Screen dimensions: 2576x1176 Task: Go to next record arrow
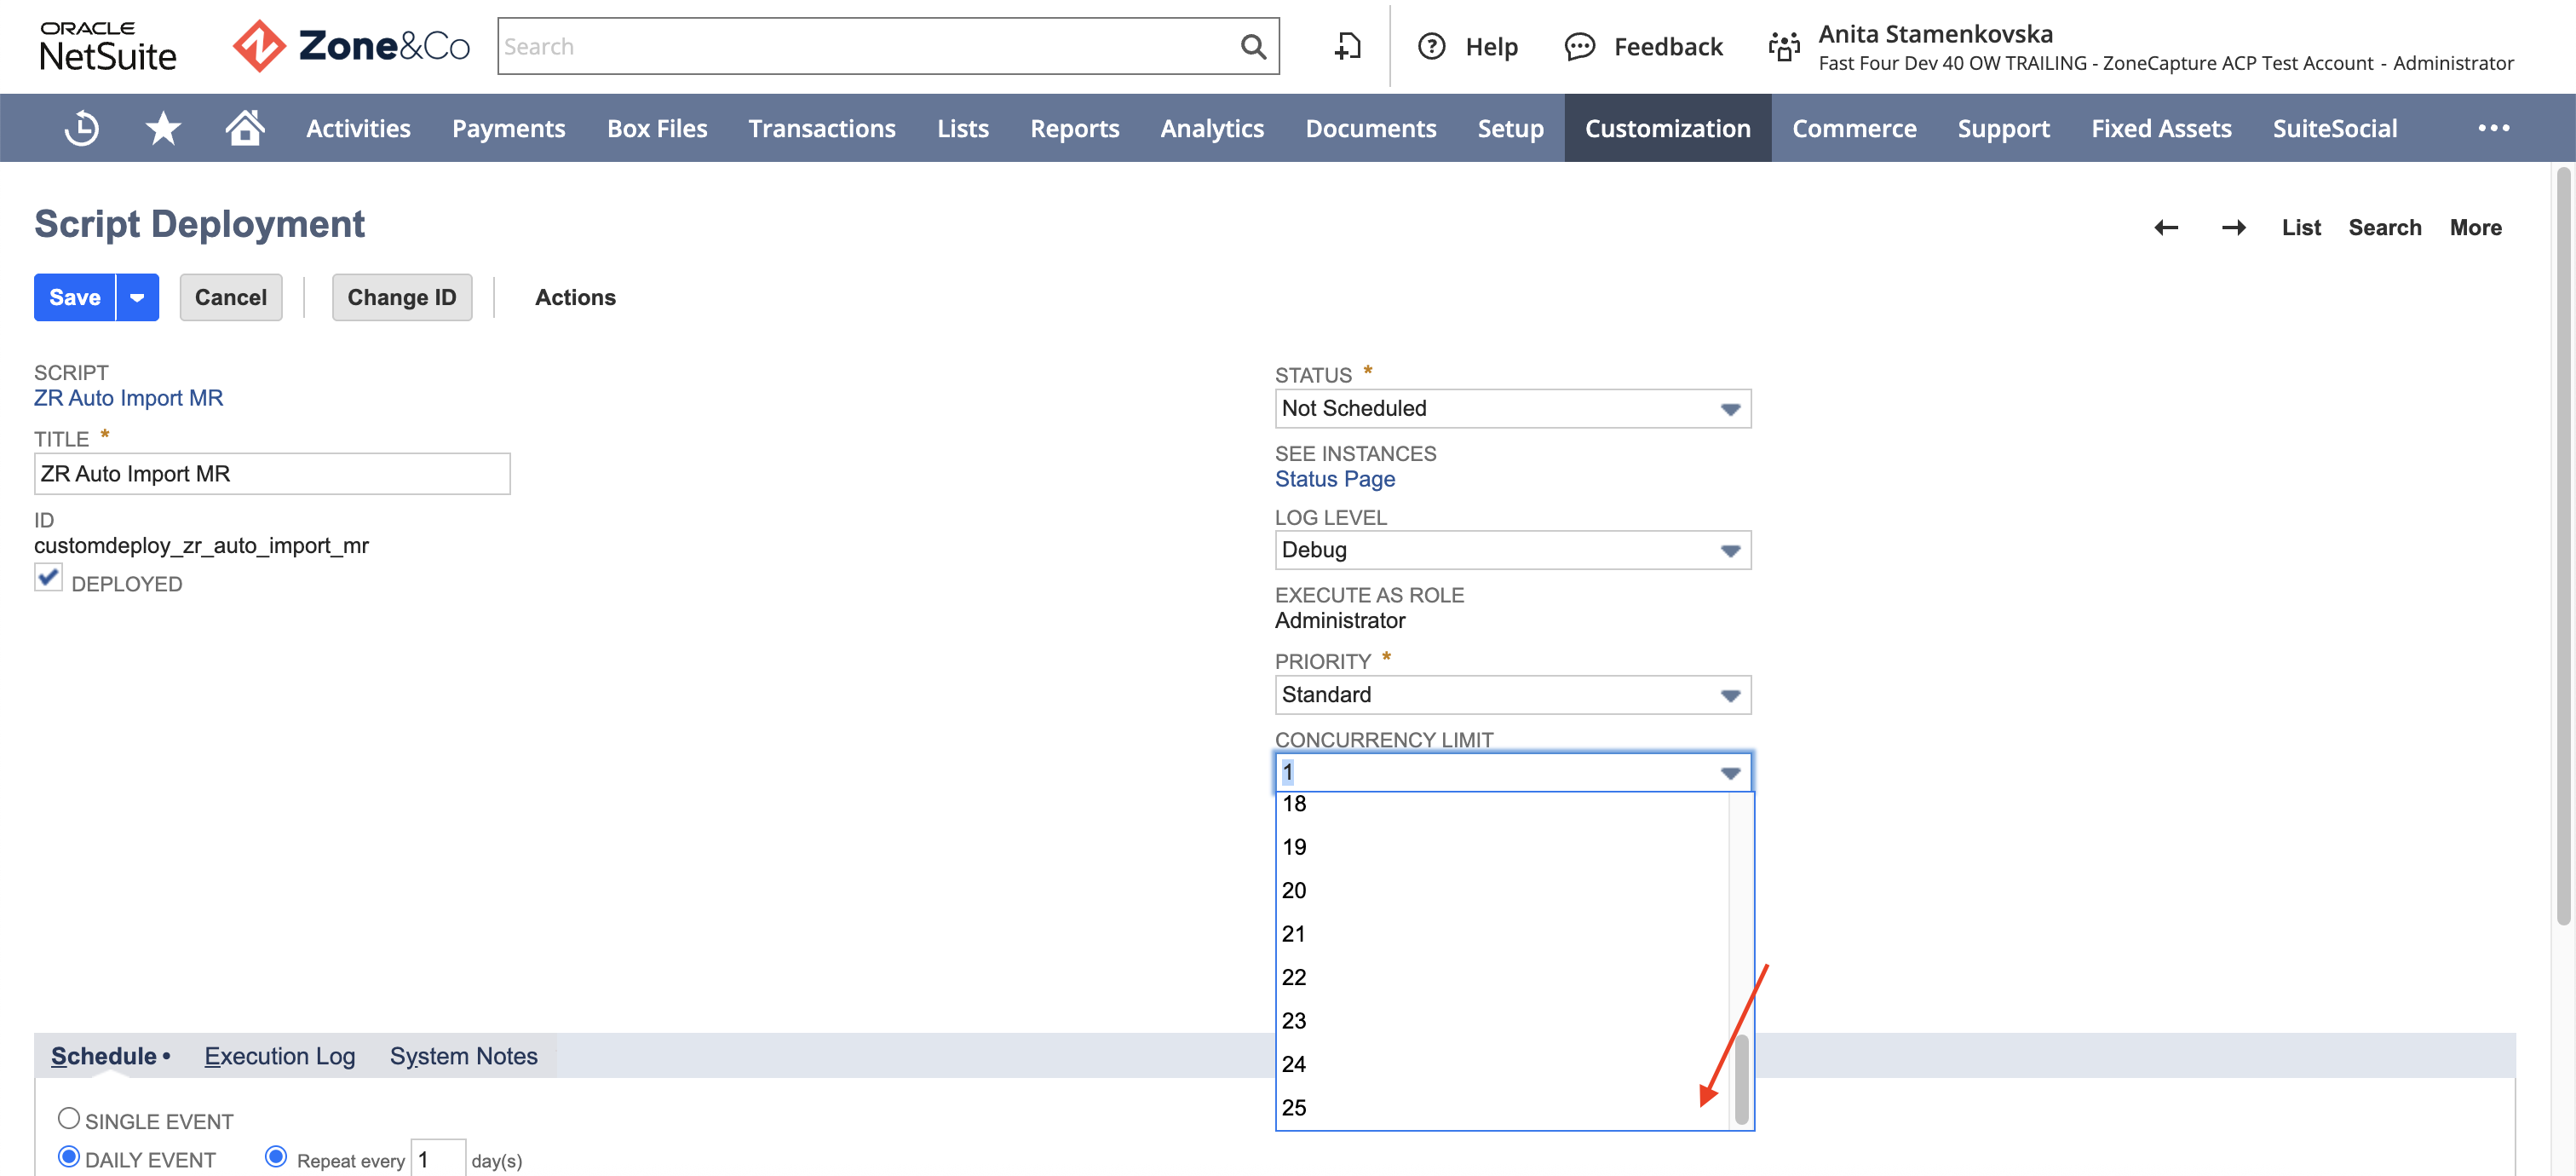point(2234,228)
